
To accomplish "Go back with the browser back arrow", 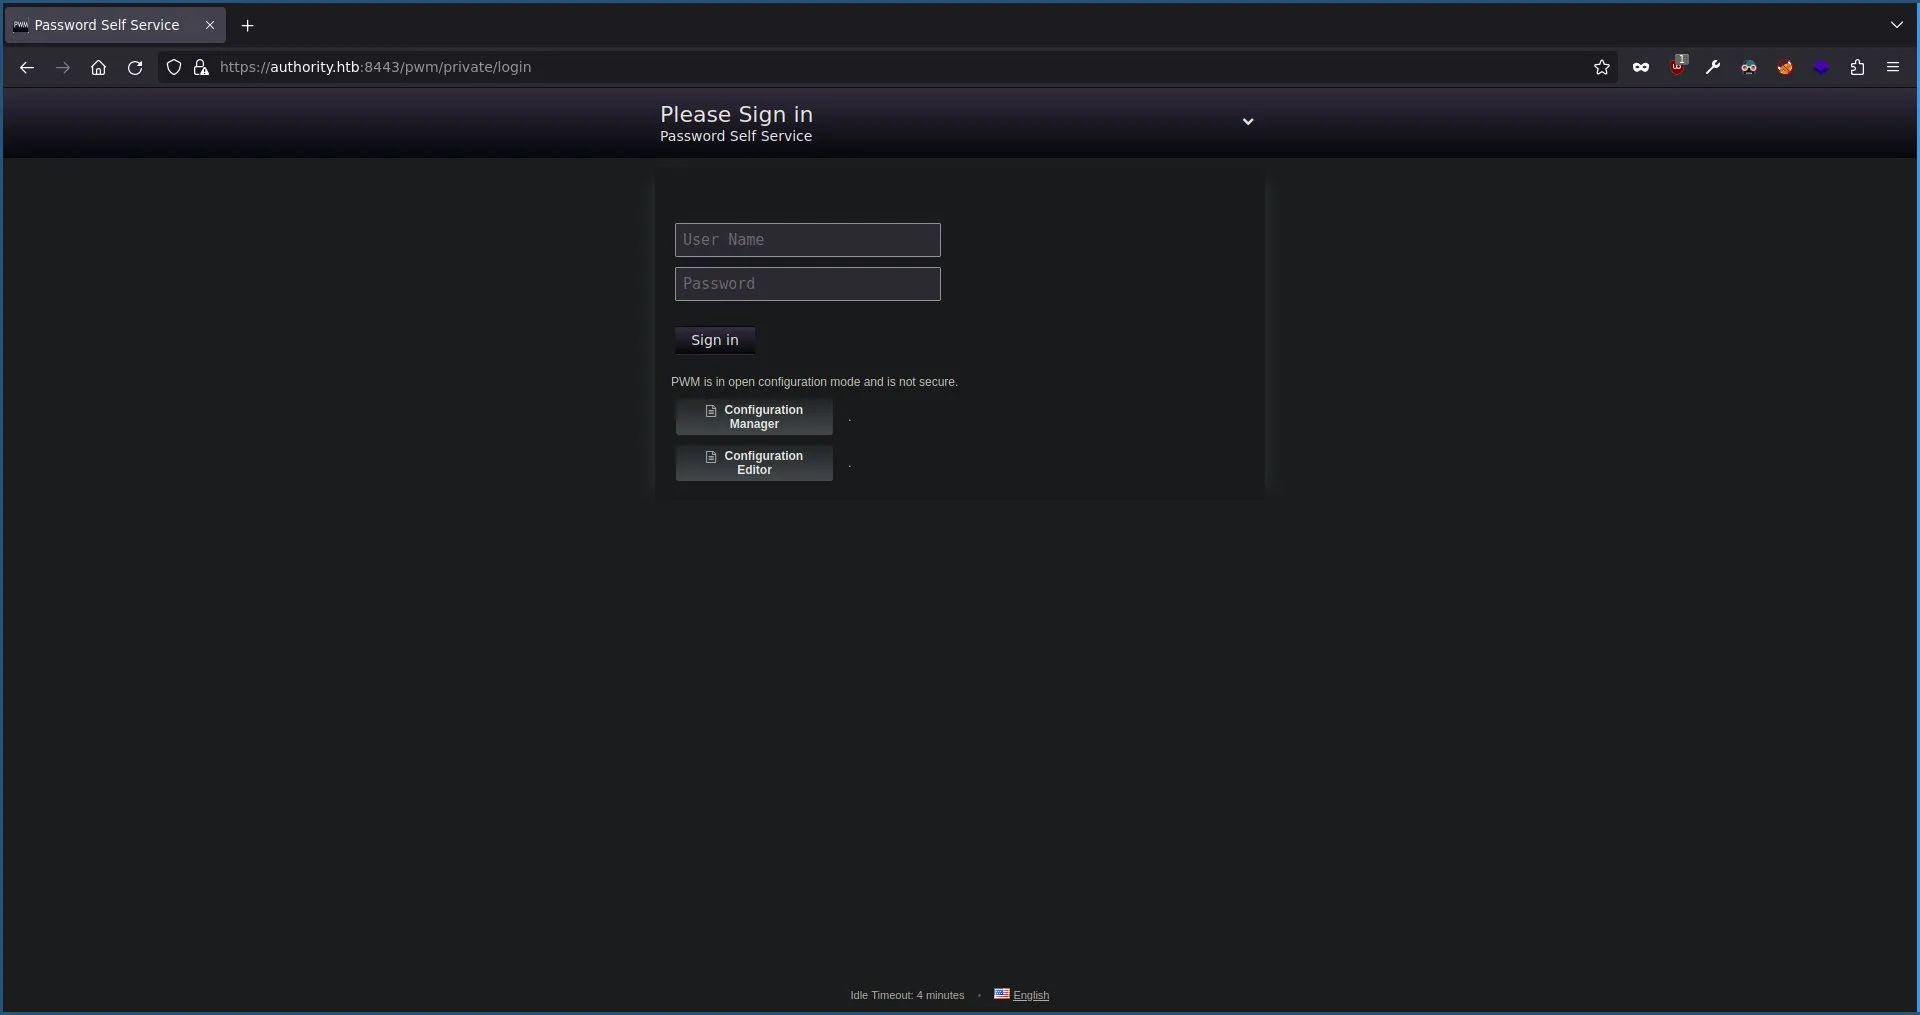I will point(27,67).
